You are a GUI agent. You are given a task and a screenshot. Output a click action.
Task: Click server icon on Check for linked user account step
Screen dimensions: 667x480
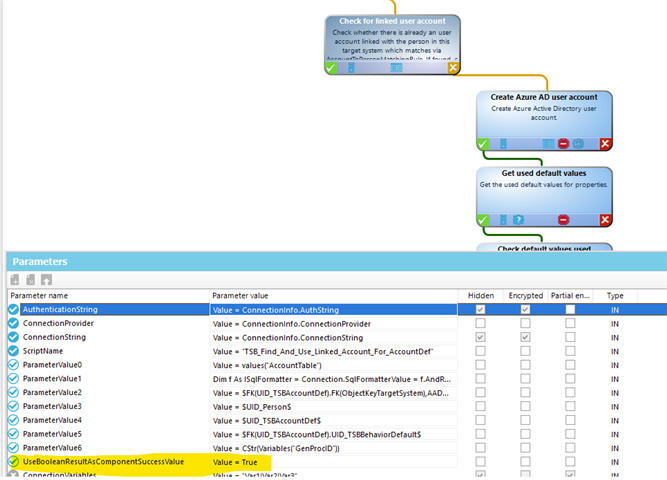coord(351,68)
